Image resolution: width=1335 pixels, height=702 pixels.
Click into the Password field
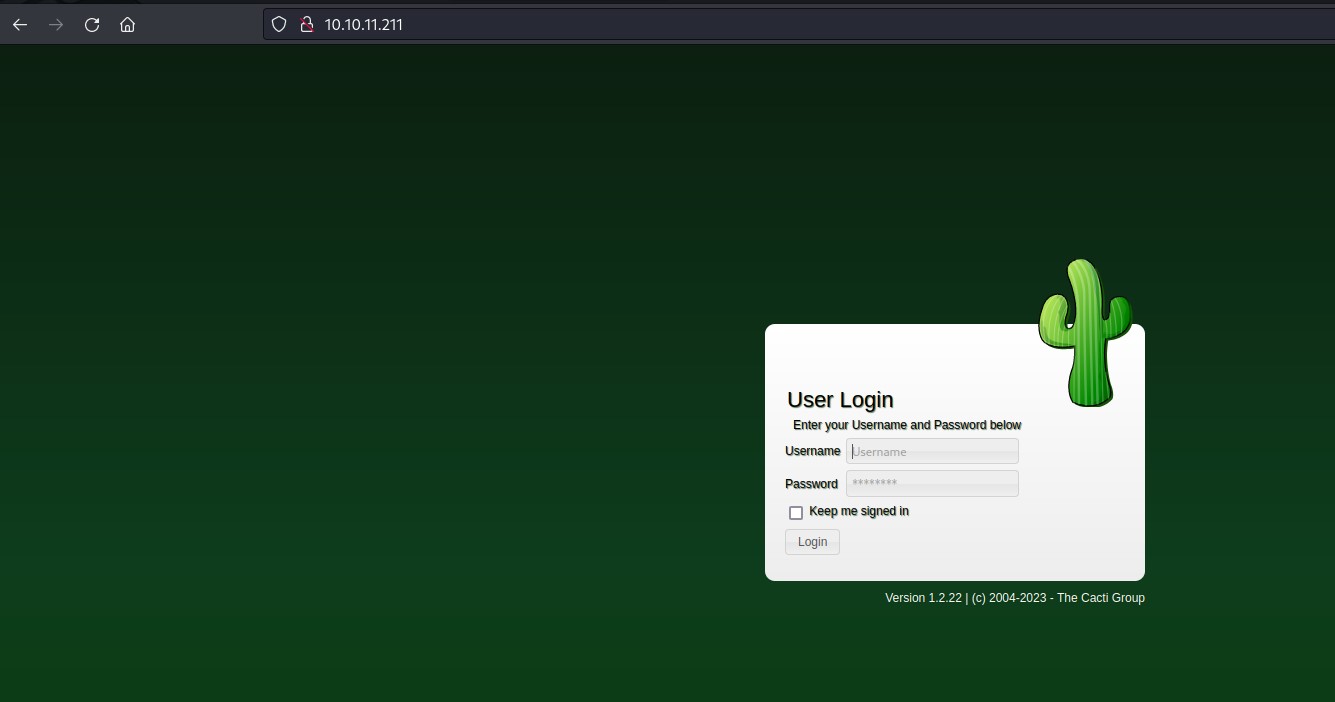(932, 483)
